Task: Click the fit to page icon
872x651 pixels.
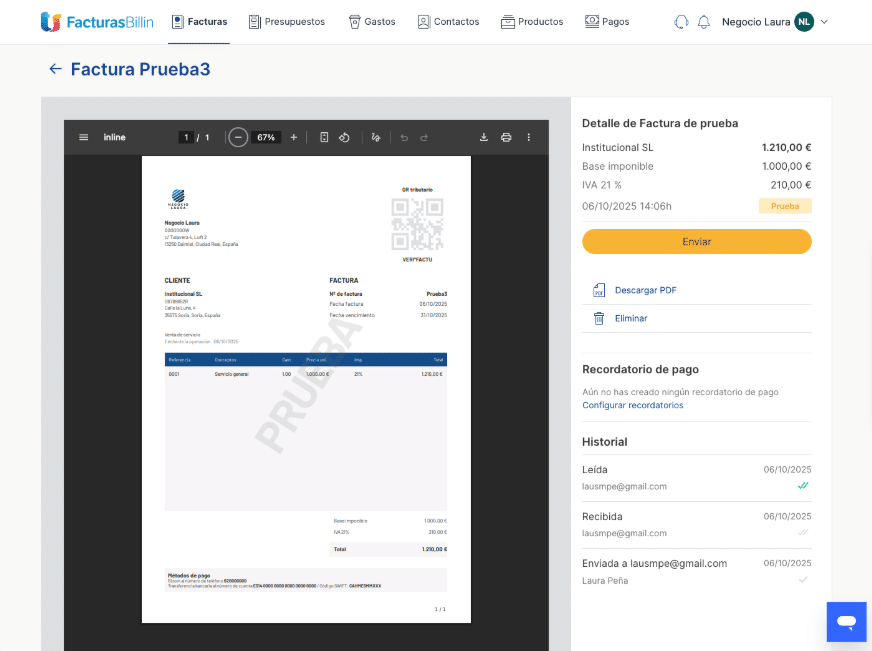Action: pos(324,137)
